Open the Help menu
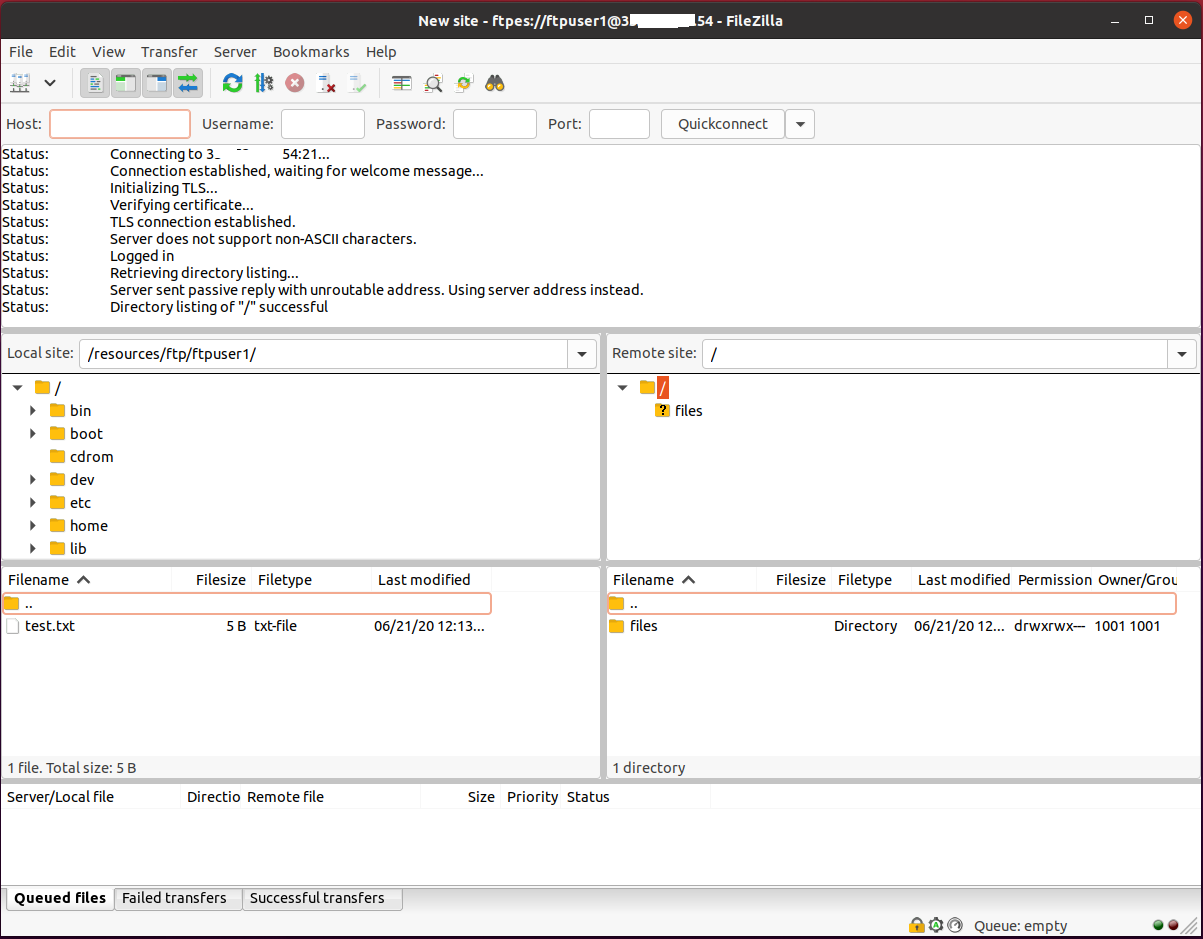The width and height of the screenshot is (1203, 939). click(x=381, y=52)
